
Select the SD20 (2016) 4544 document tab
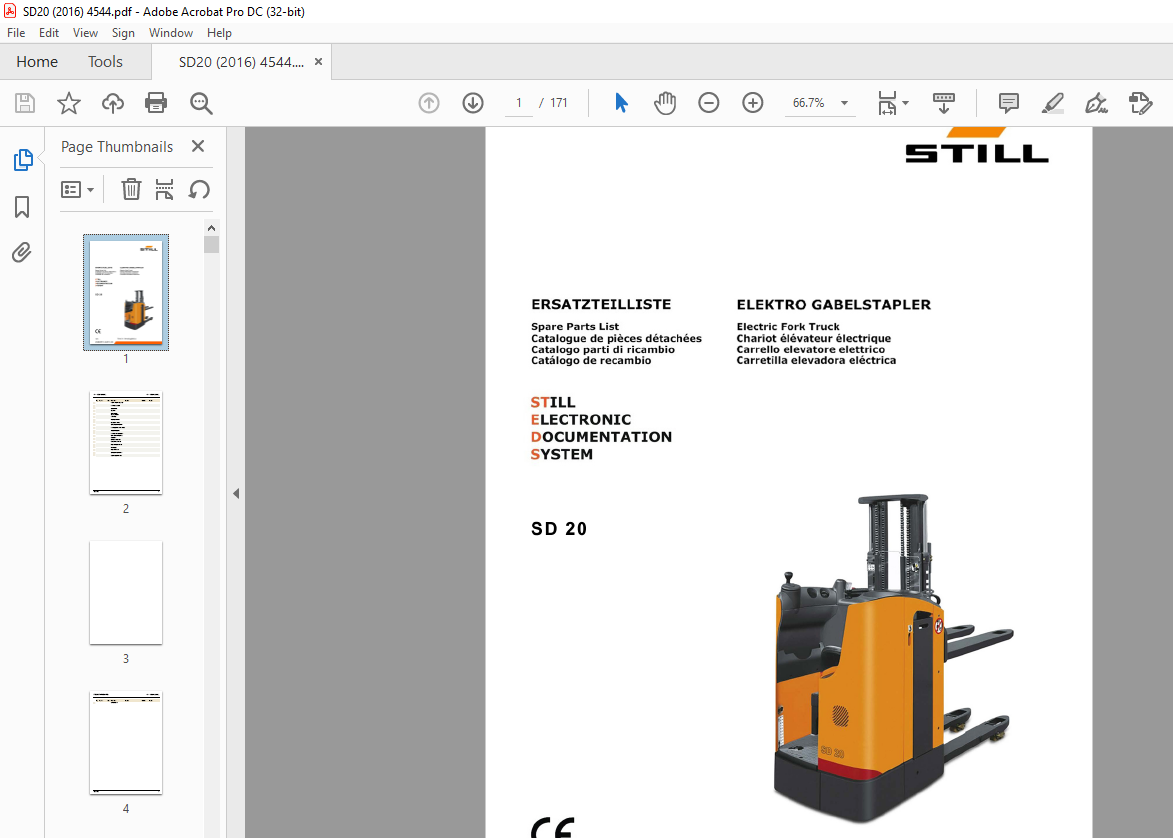[x=241, y=62]
